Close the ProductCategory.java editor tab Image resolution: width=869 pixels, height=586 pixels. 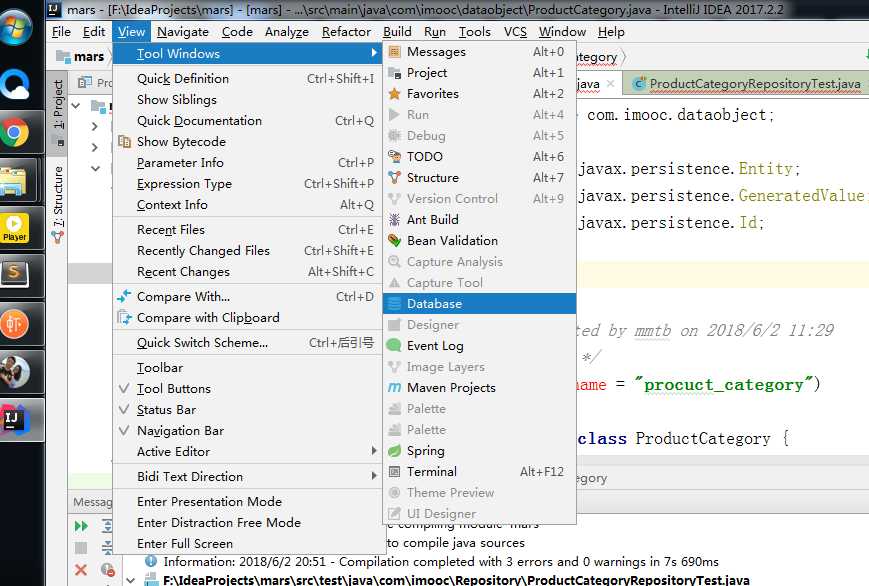click(x=611, y=84)
